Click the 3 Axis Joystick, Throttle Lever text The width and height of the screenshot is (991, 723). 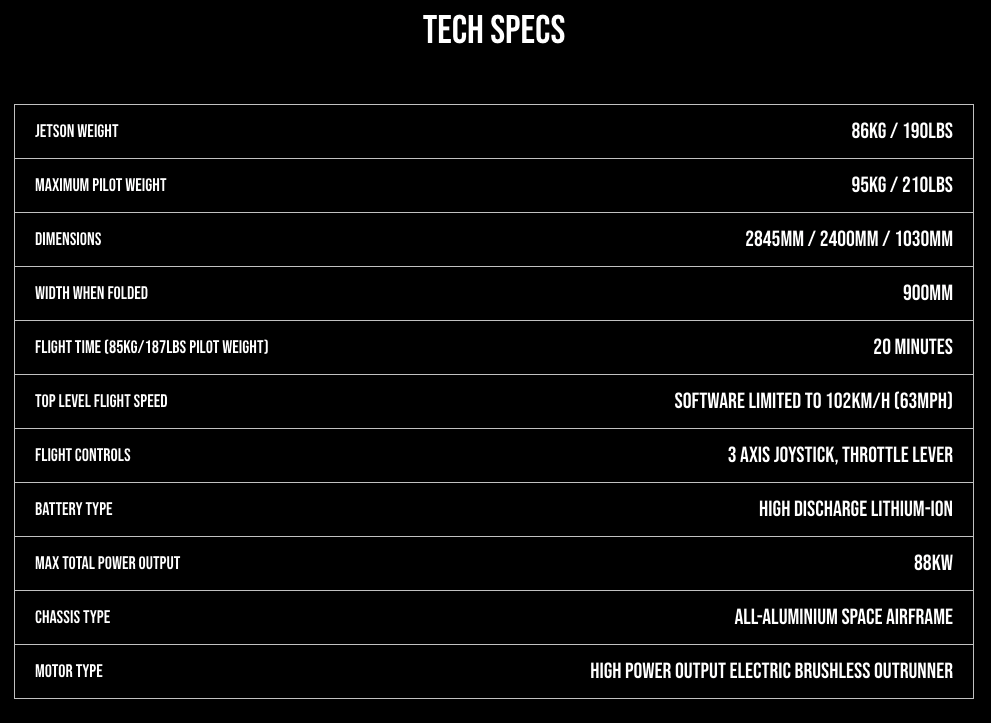pos(840,455)
